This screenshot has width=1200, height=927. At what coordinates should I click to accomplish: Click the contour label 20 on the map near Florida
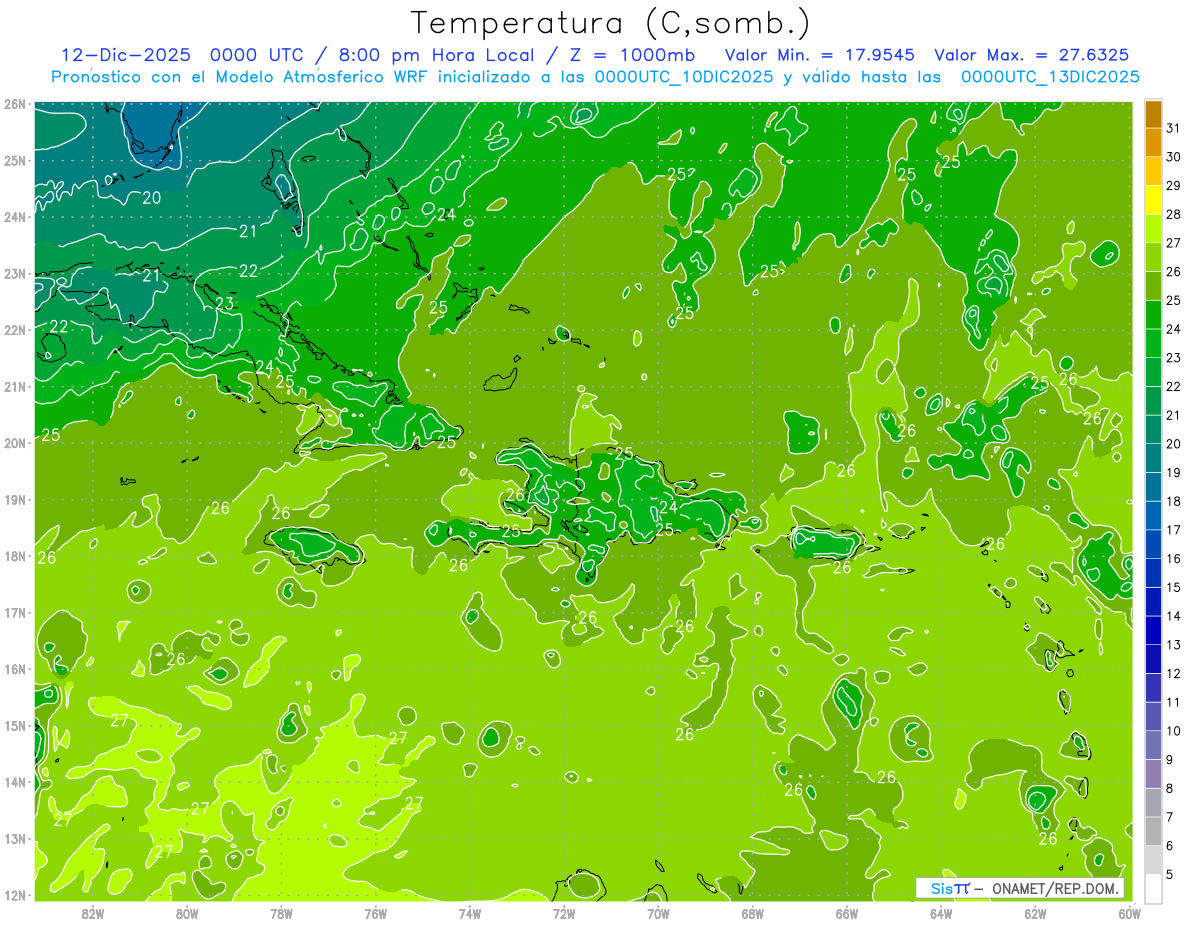click(151, 198)
